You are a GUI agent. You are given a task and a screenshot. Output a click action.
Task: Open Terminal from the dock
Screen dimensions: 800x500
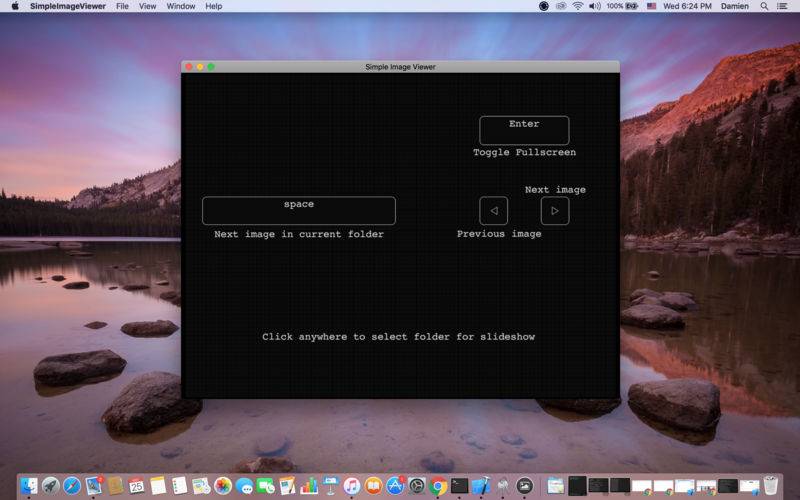[x=459, y=486]
